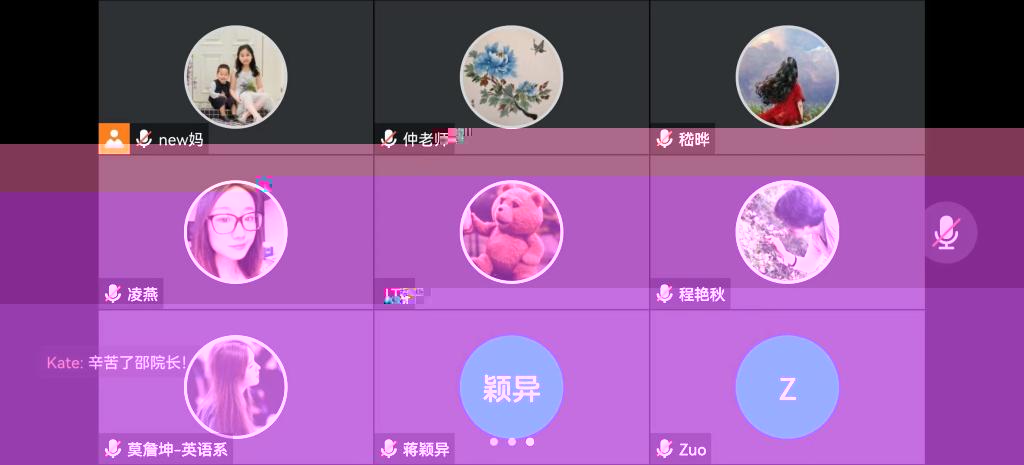Select the 程艳秋 name label
This screenshot has width=1024, height=465.
tap(702, 295)
